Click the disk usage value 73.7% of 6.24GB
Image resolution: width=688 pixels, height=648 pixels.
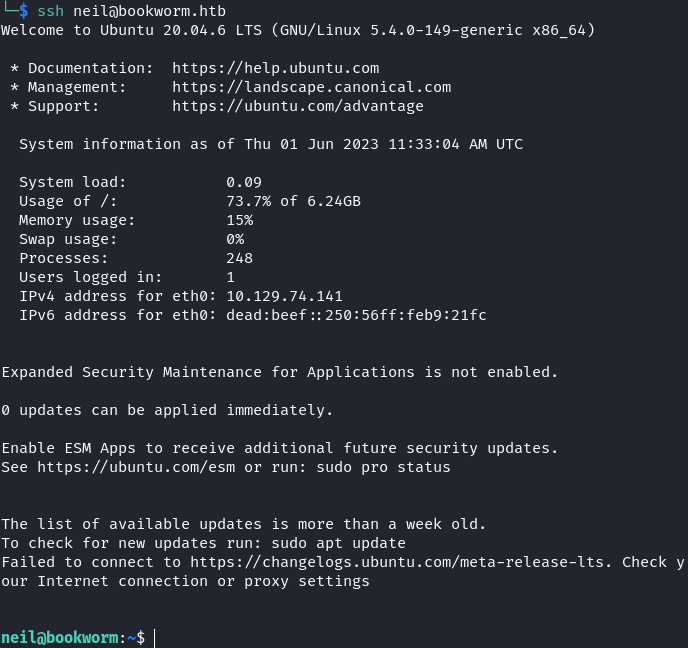[293, 201]
